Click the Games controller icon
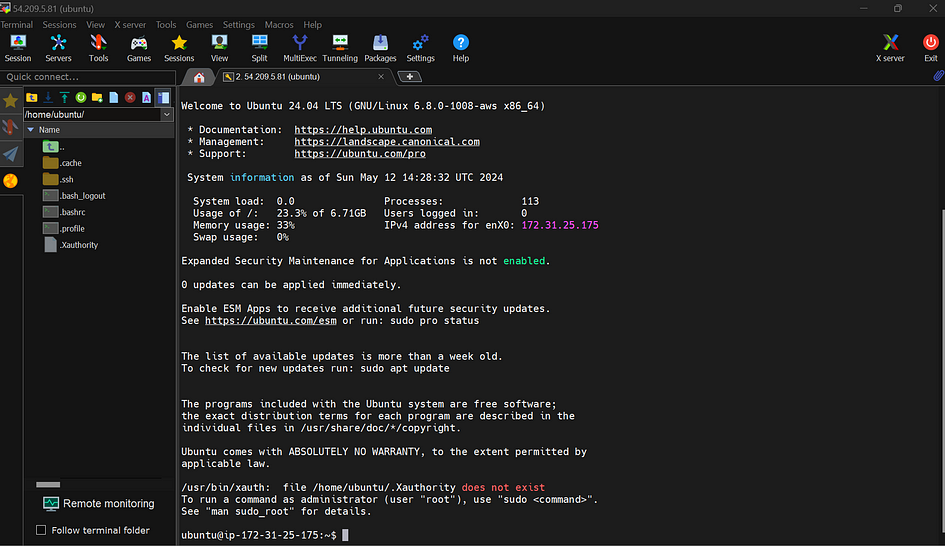This screenshot has width=945, height=546. point(139,48)
